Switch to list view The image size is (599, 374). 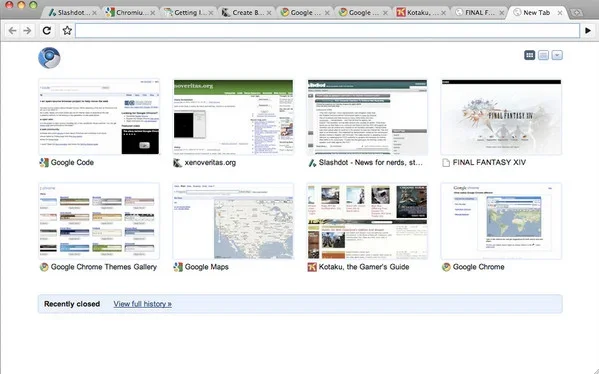click(x=543, y=55)
